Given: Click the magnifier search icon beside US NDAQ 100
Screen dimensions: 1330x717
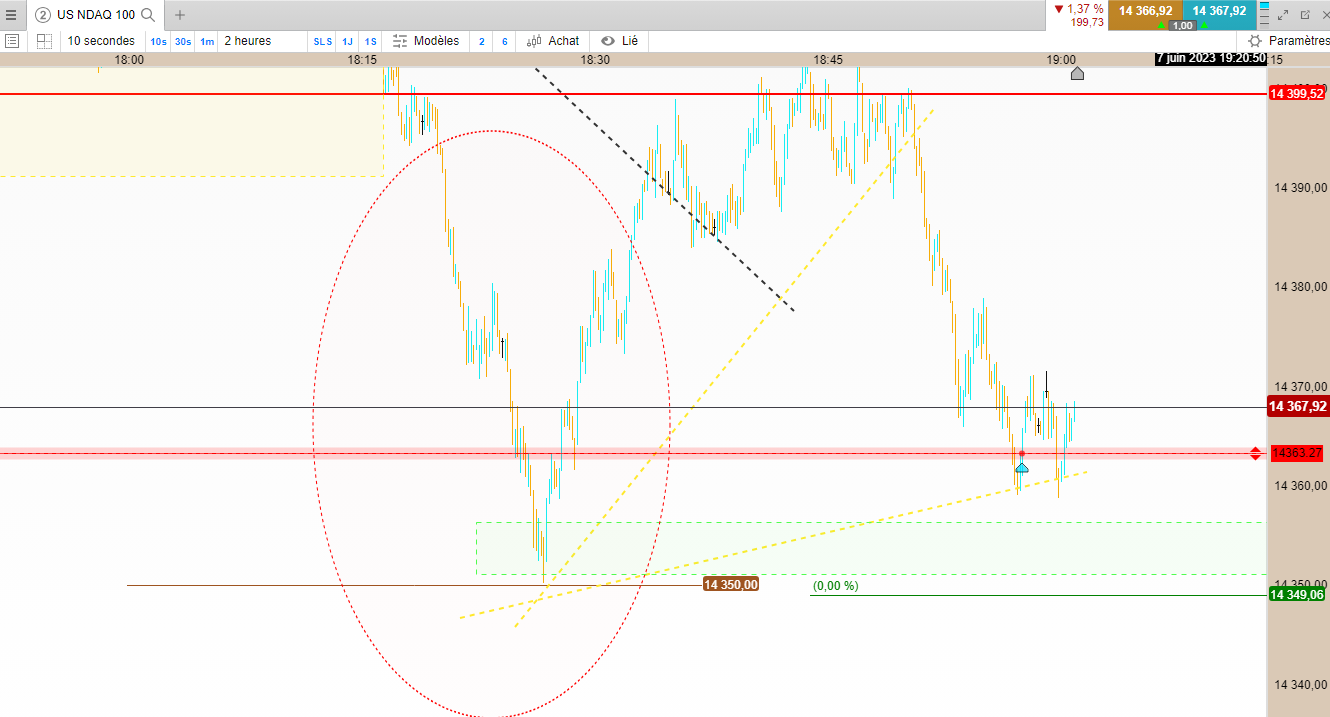Looking at the screenshot, I should [x=148, y=15].
